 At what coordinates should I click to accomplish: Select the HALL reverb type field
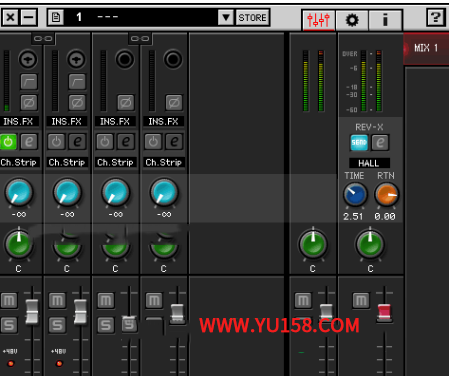pyautogui.click(x=369, y=163)
